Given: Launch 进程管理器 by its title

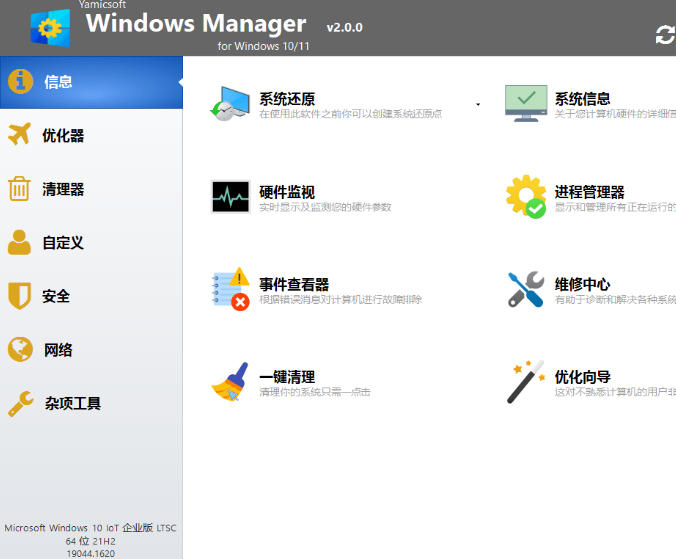Looking at the screenshot, I should pos(589,192).
